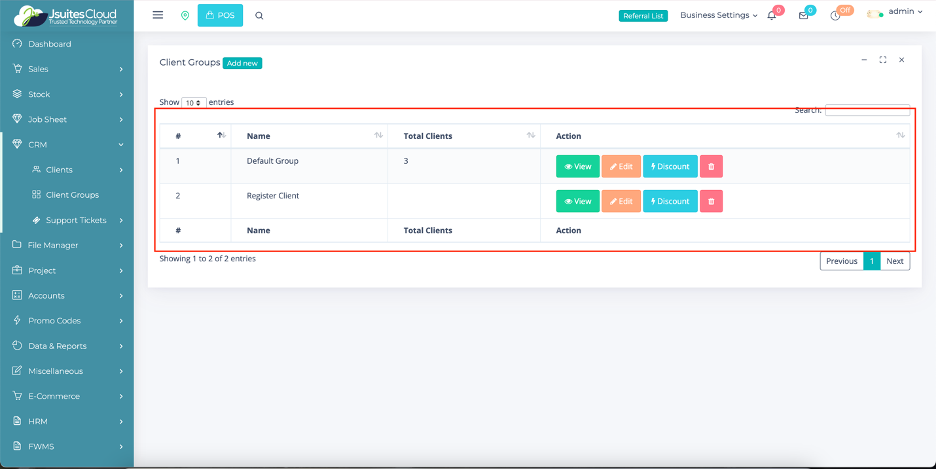Open the search magnifier icon
The height and width of the screenshot is (469, 936).
(260, 15)
